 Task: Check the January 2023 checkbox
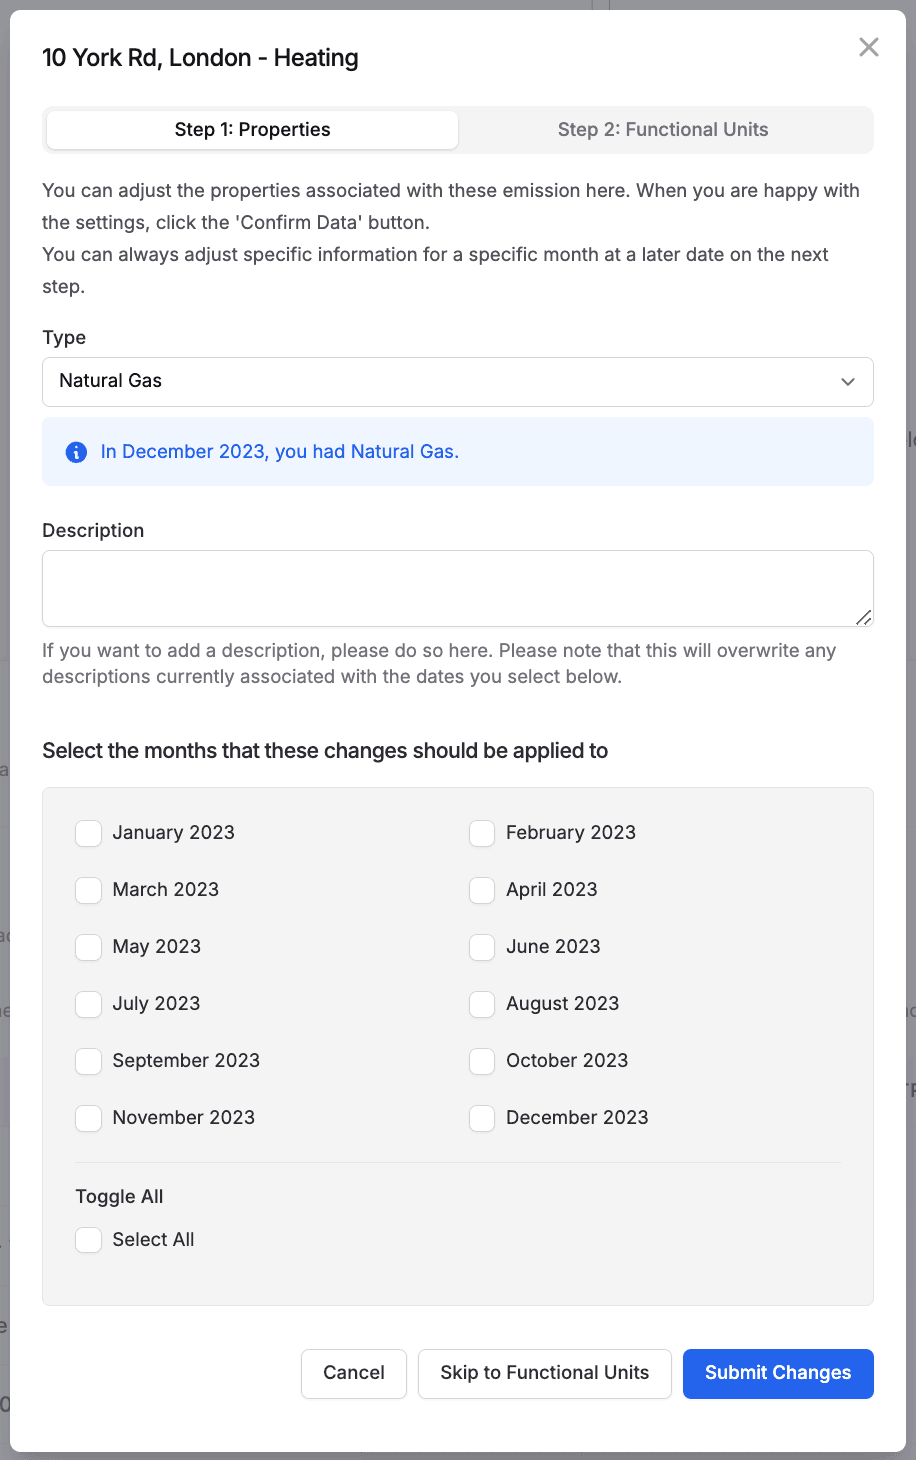pos(89,833)
